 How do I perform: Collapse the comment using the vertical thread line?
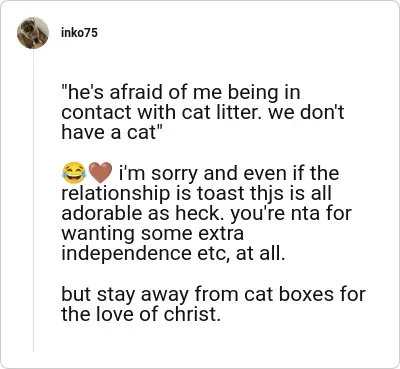[x=33, y=201]
